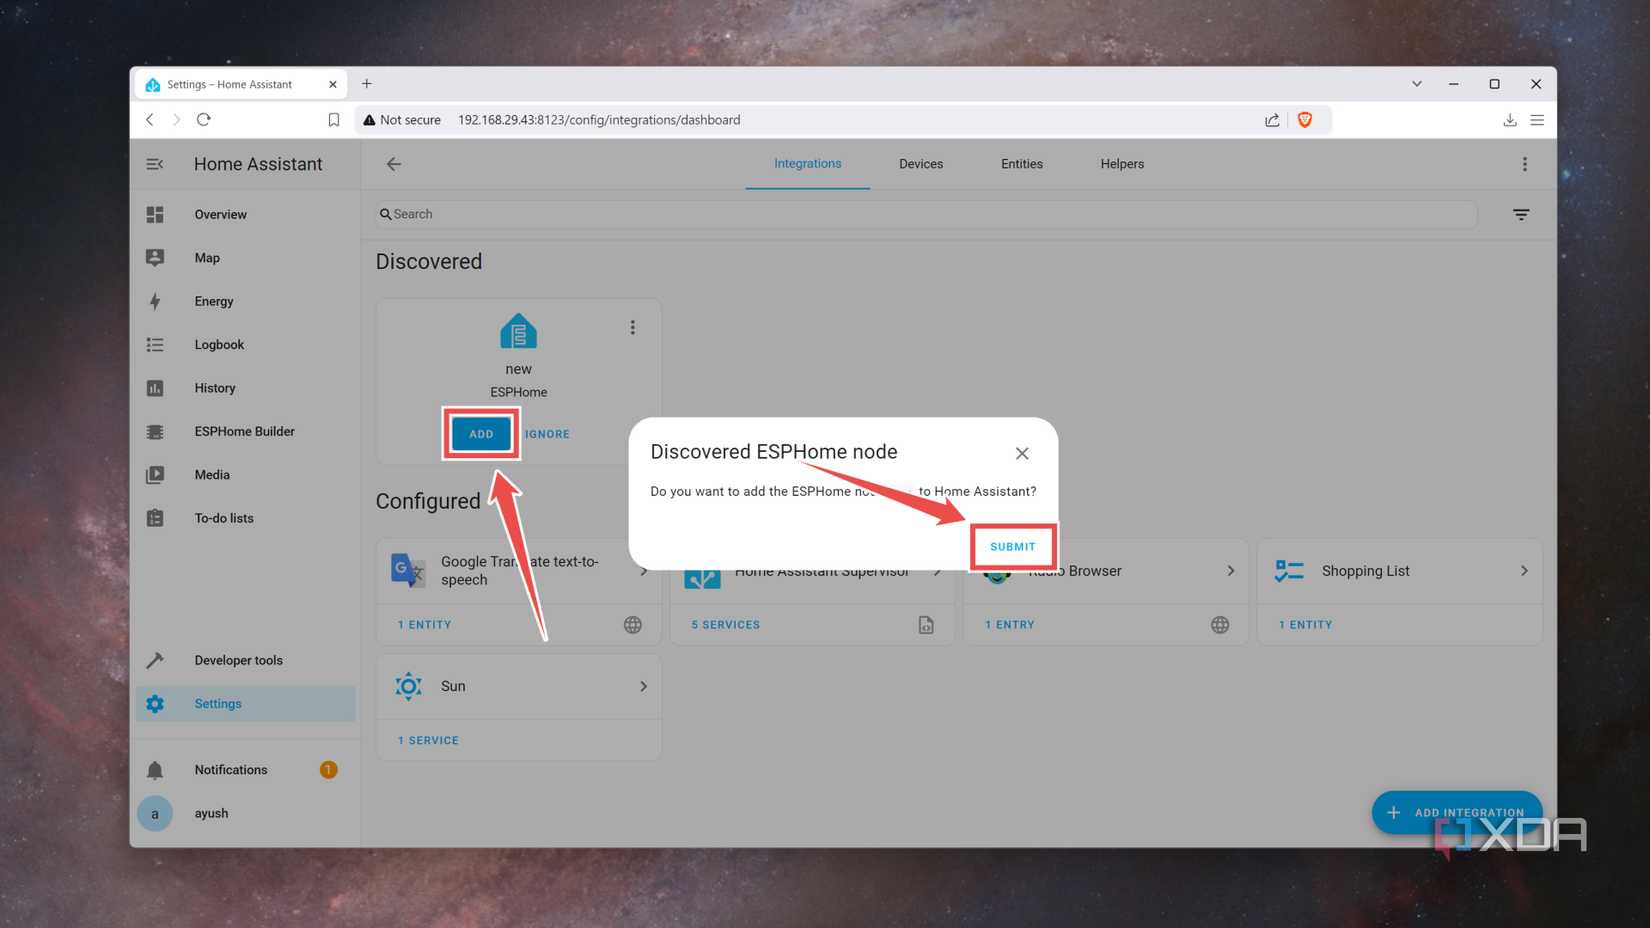This screenshot has height=928, width=1650.
Task: Click the notification count badge
Action: pyautogui.click(x=328, y=770)
